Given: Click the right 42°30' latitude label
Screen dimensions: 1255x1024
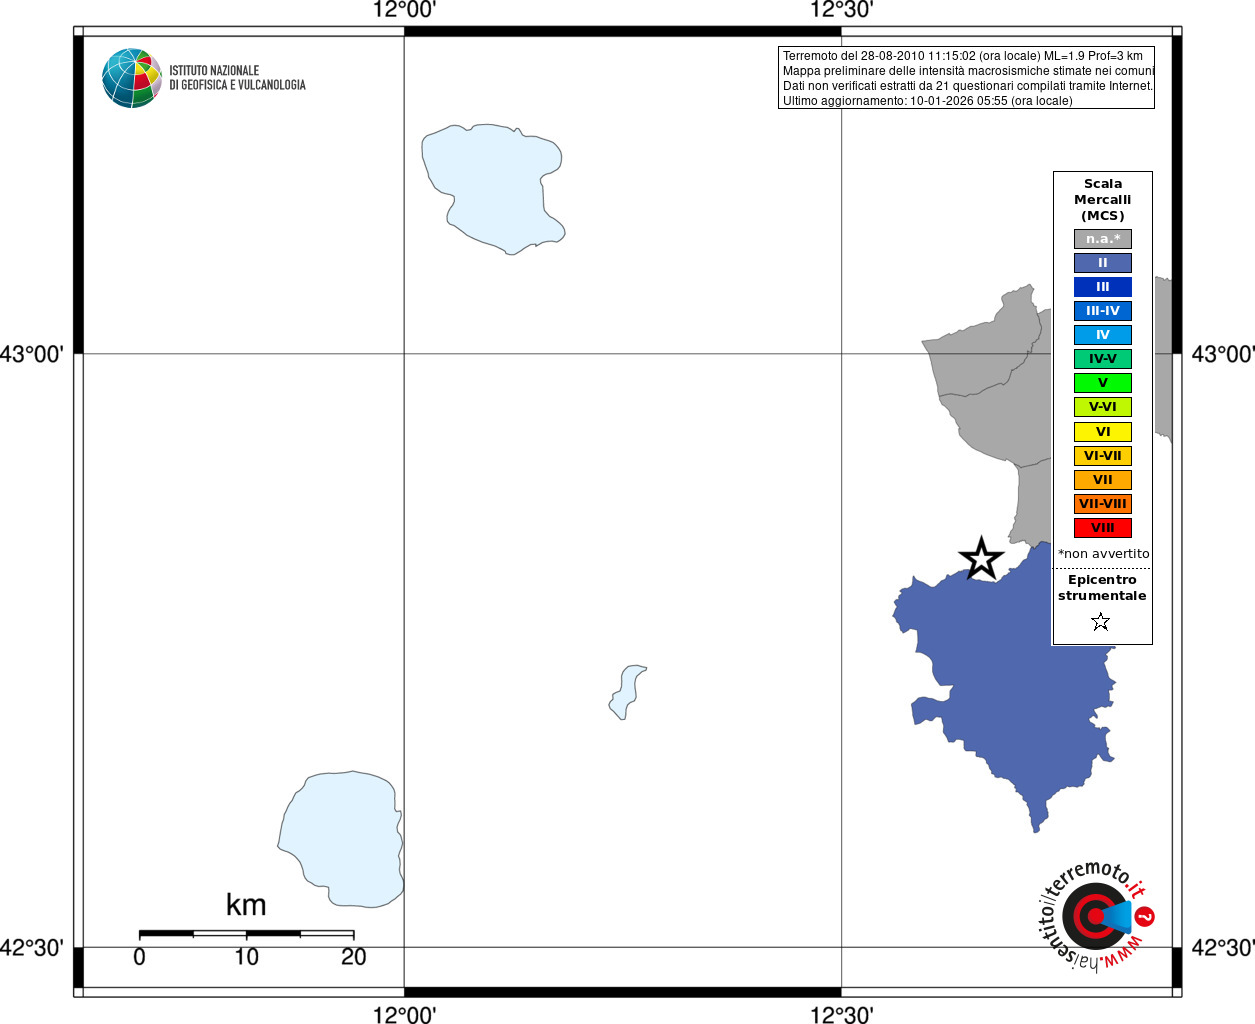Looking at the screenshot, I should tap(1223, 947).
